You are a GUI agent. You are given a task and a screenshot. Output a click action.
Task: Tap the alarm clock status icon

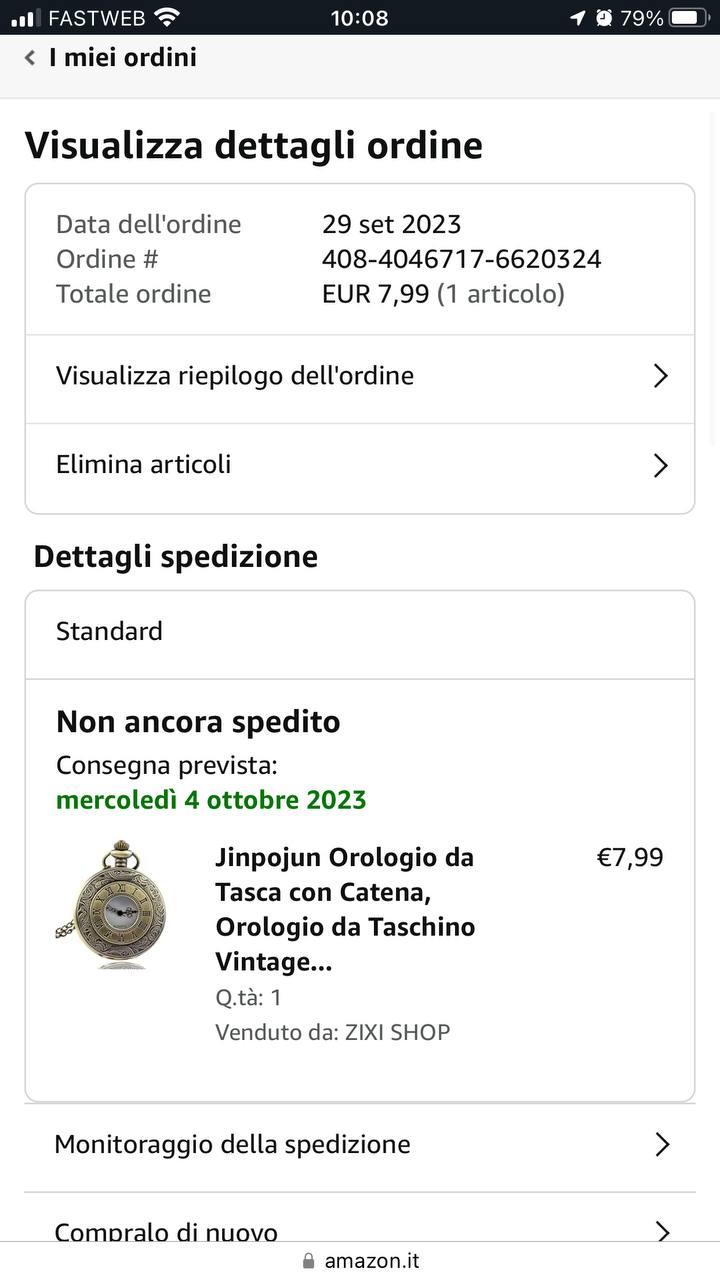[x=604, y=17]
